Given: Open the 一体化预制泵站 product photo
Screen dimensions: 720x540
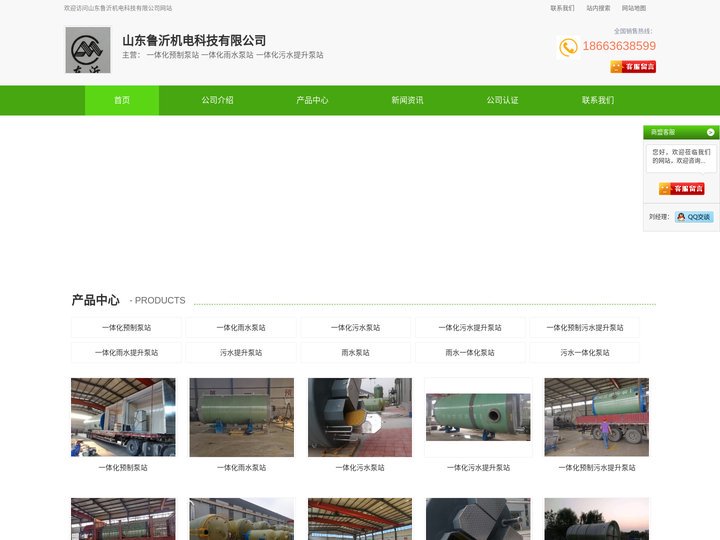Looking at the screenshot, I should pyautogui.click(x=123, y=417).
